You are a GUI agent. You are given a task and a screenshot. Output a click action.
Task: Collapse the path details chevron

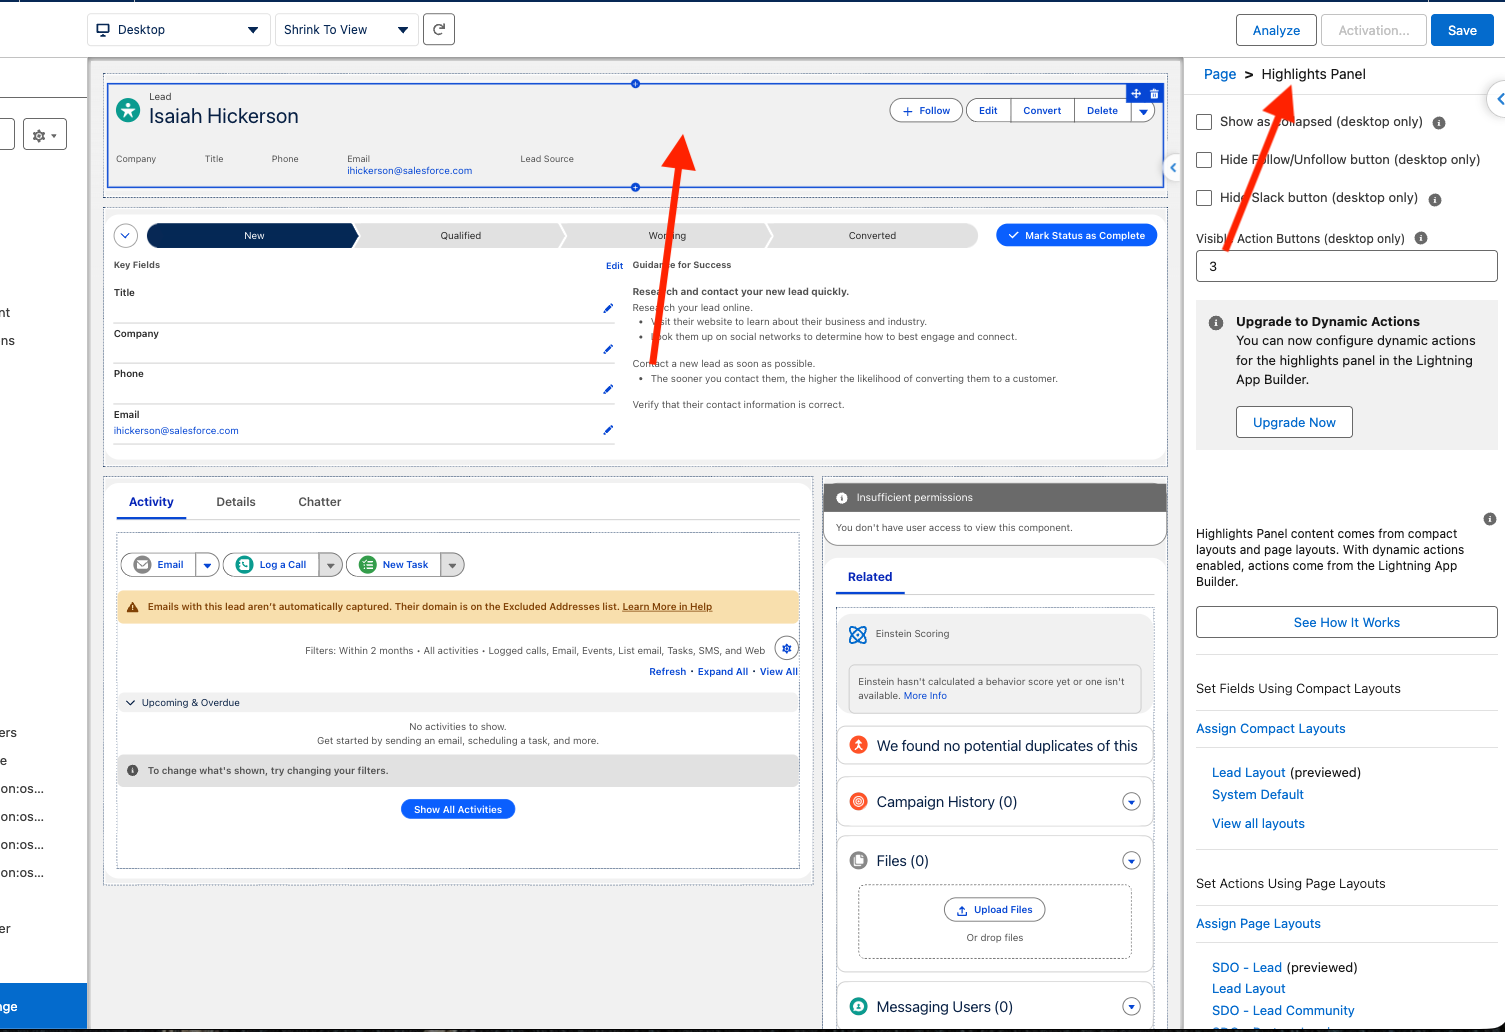[x=125, y=236]
